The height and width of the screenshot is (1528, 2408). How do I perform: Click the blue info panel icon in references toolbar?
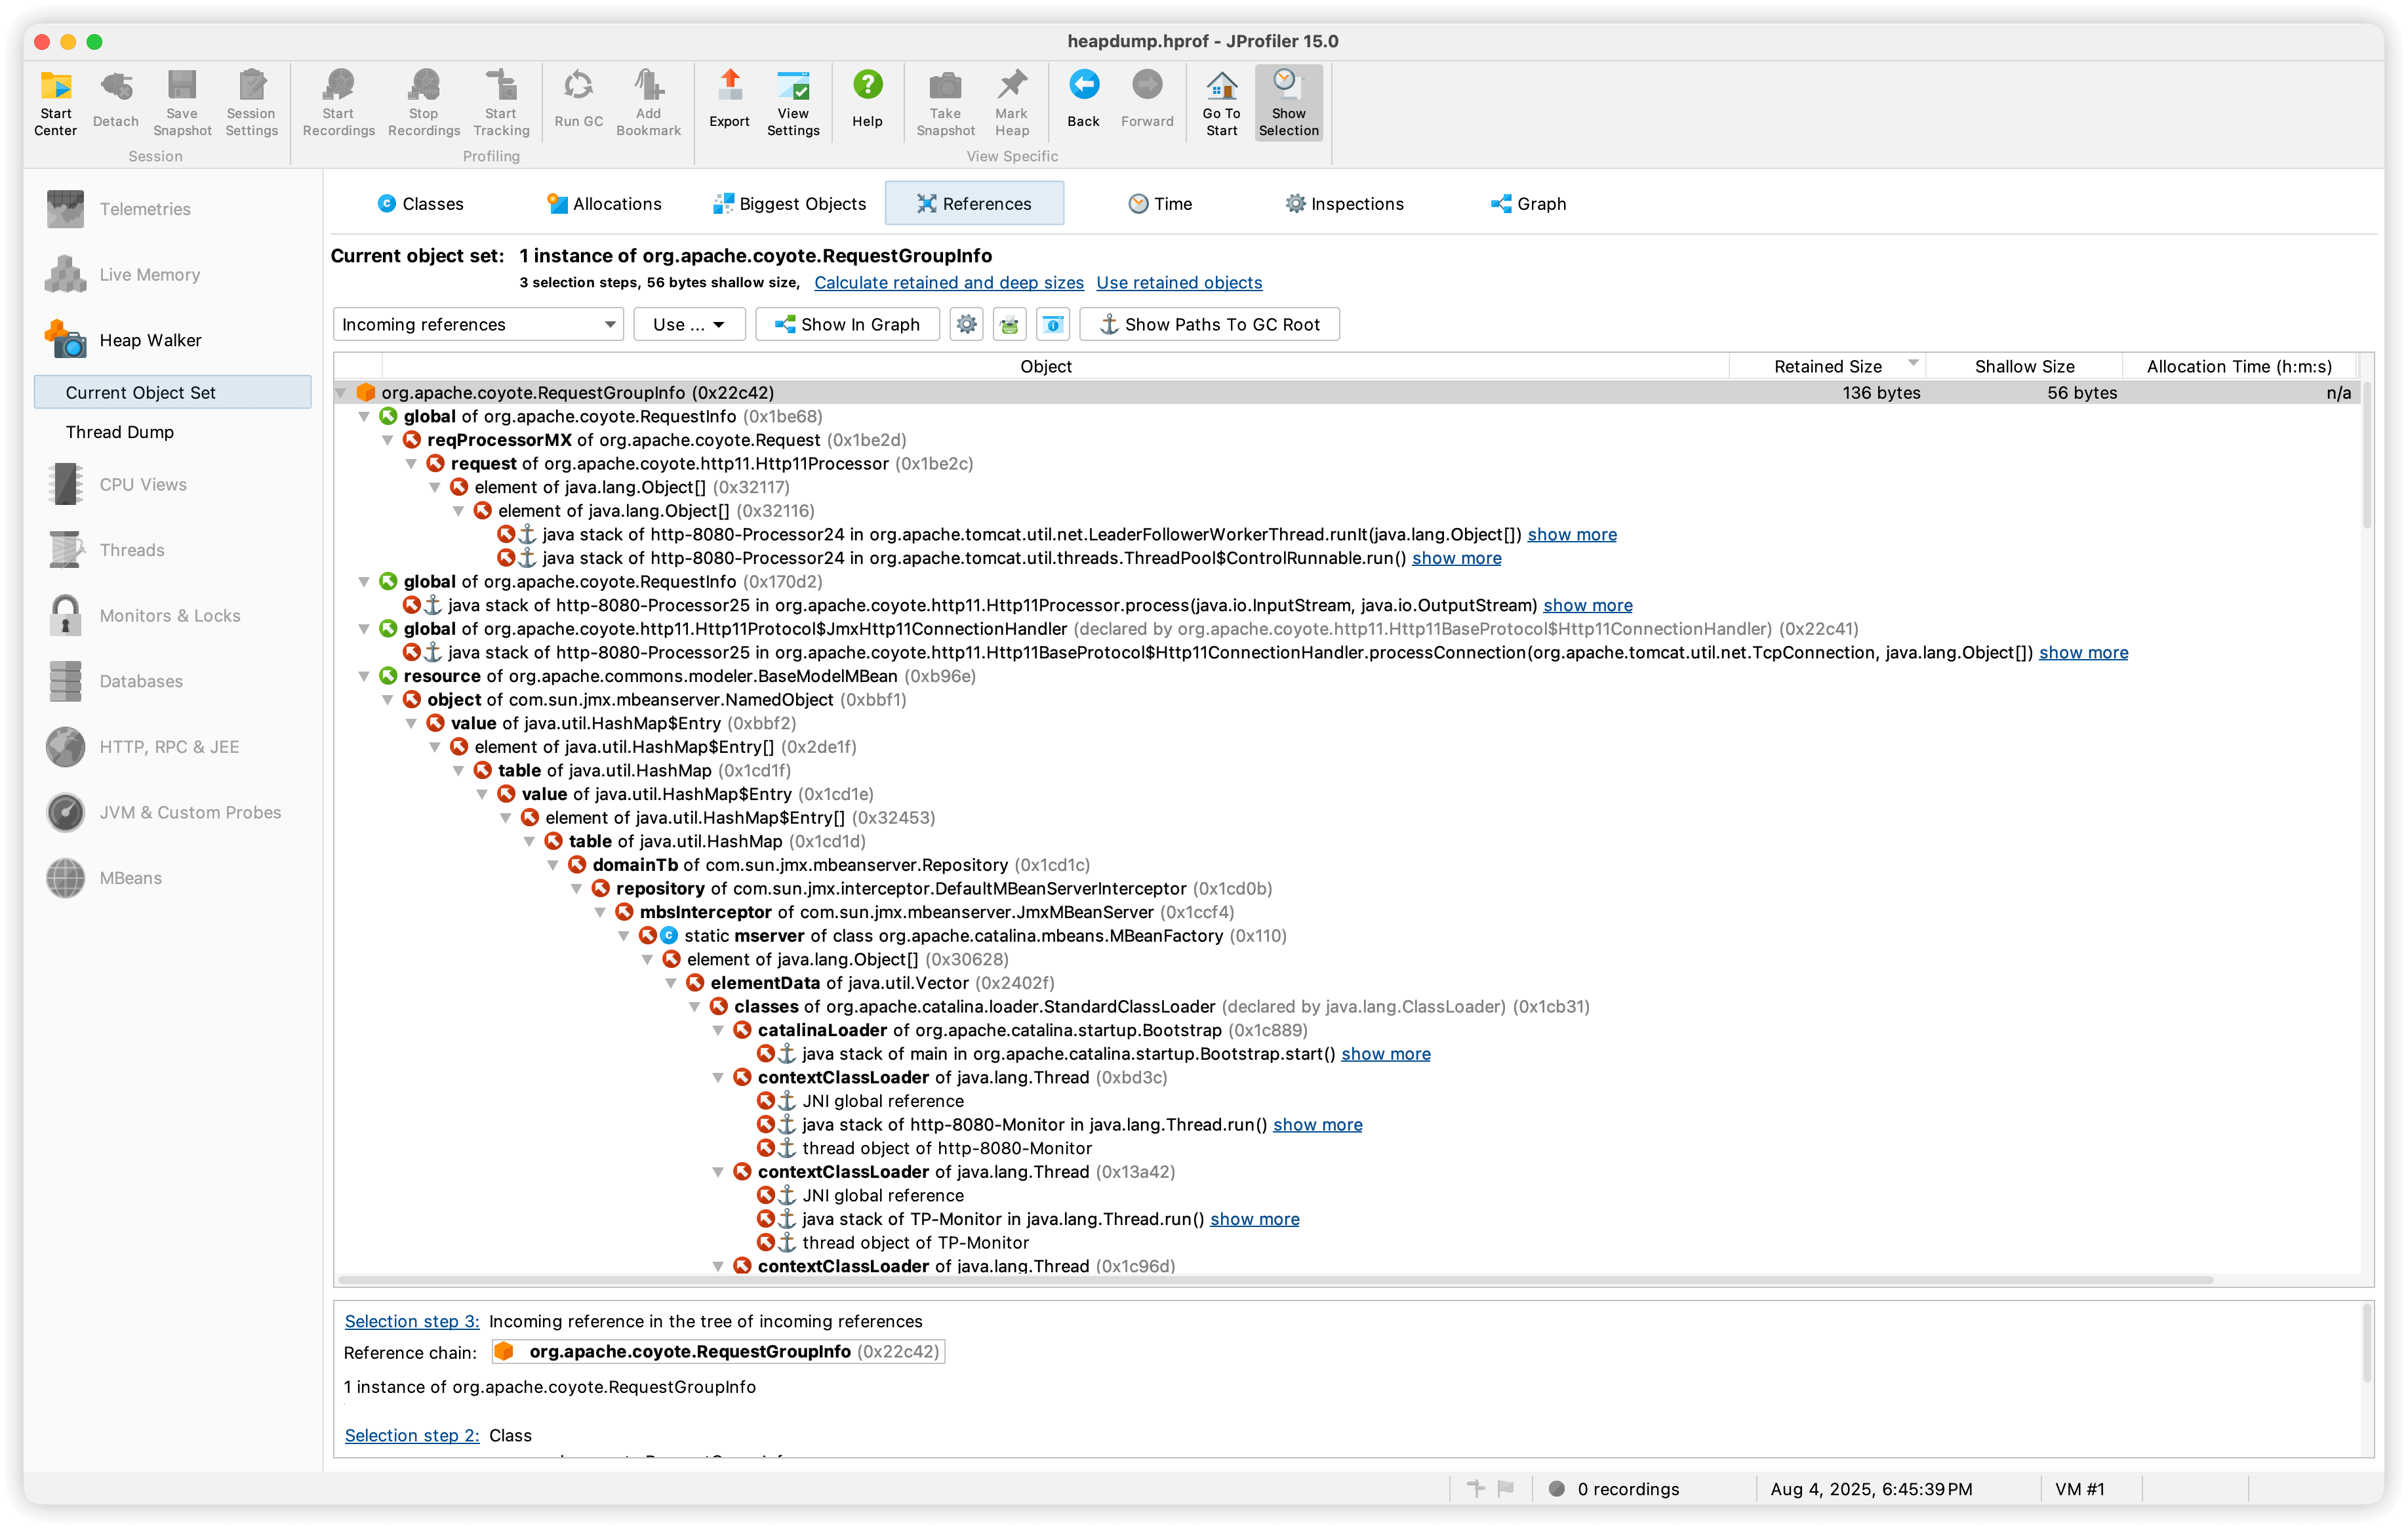tap(1052, 324)
